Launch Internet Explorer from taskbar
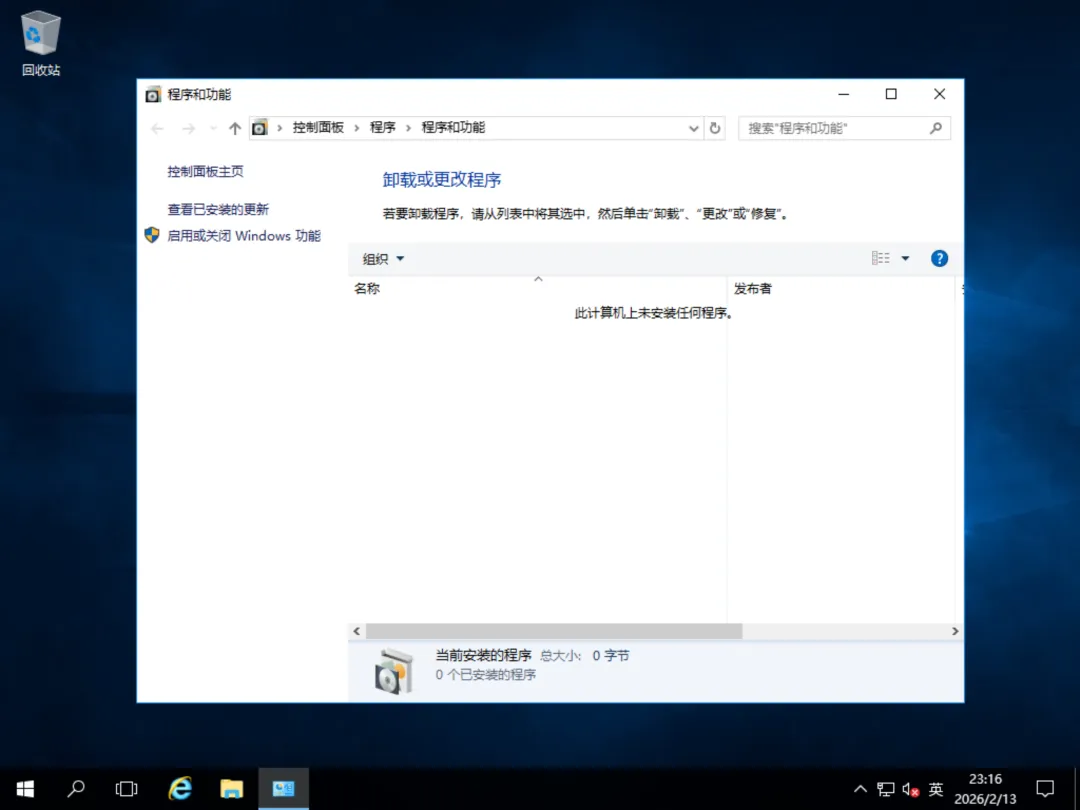This screenshot has width=1080, height=810. [x=180, y=789]
